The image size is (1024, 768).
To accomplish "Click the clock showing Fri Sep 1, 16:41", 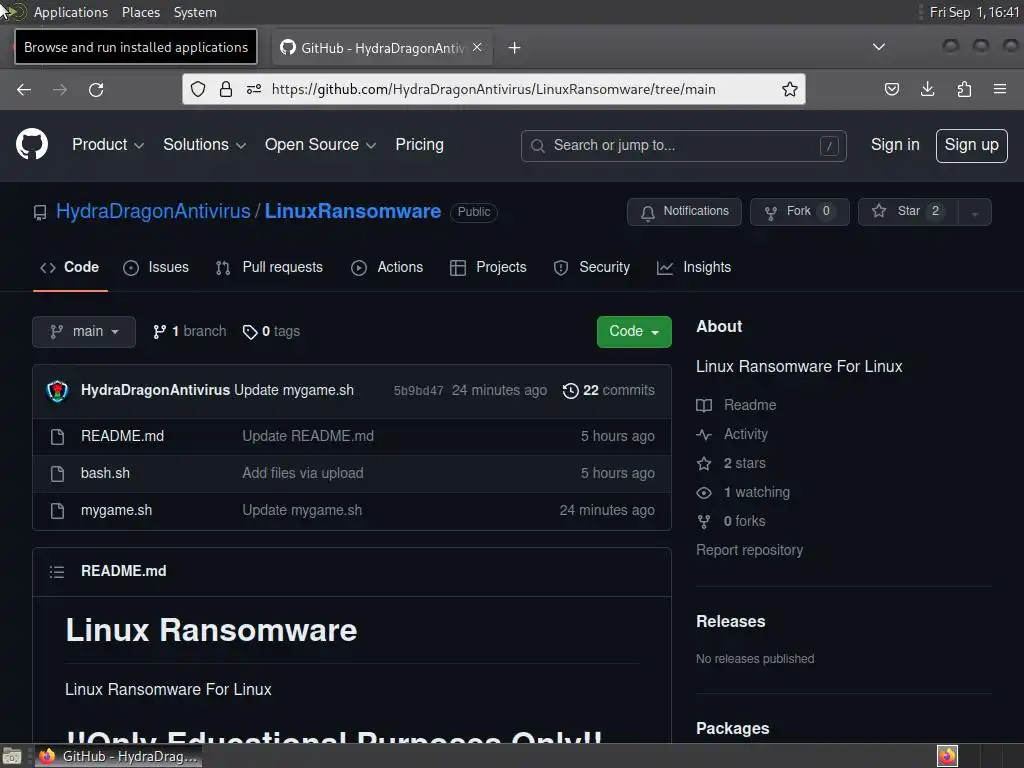I will [974, 12].
